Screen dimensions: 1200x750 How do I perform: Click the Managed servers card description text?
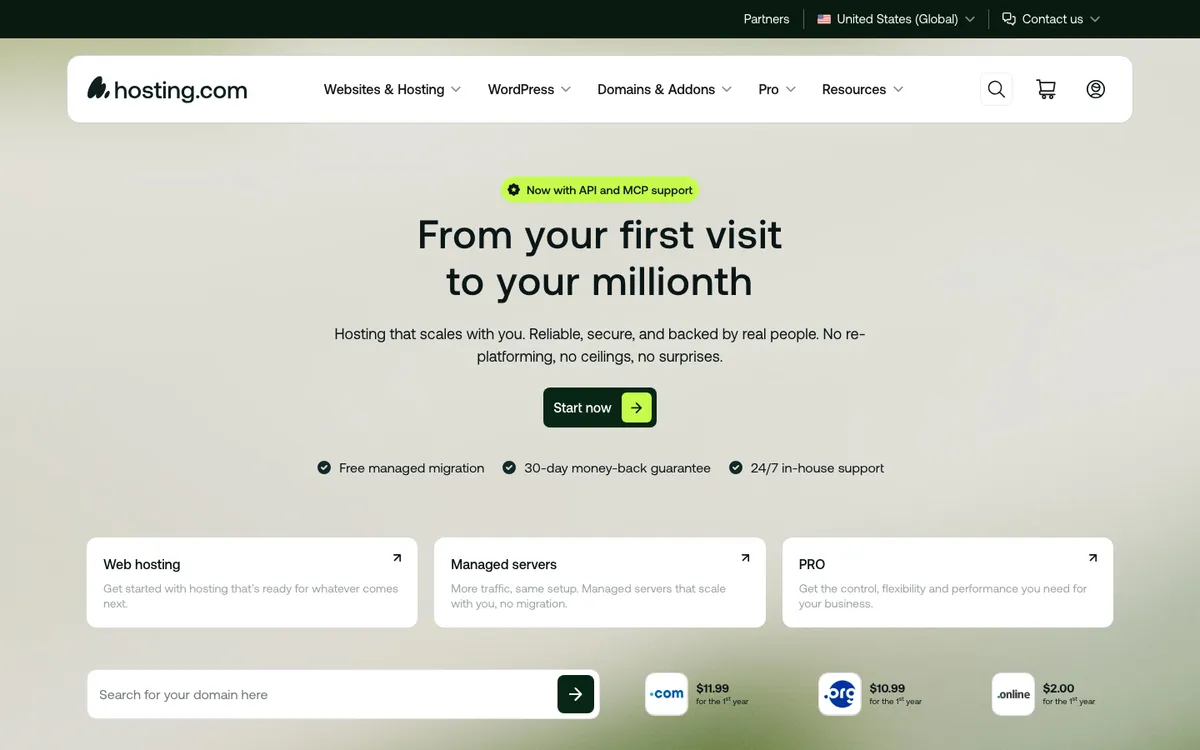pos(588,596)
